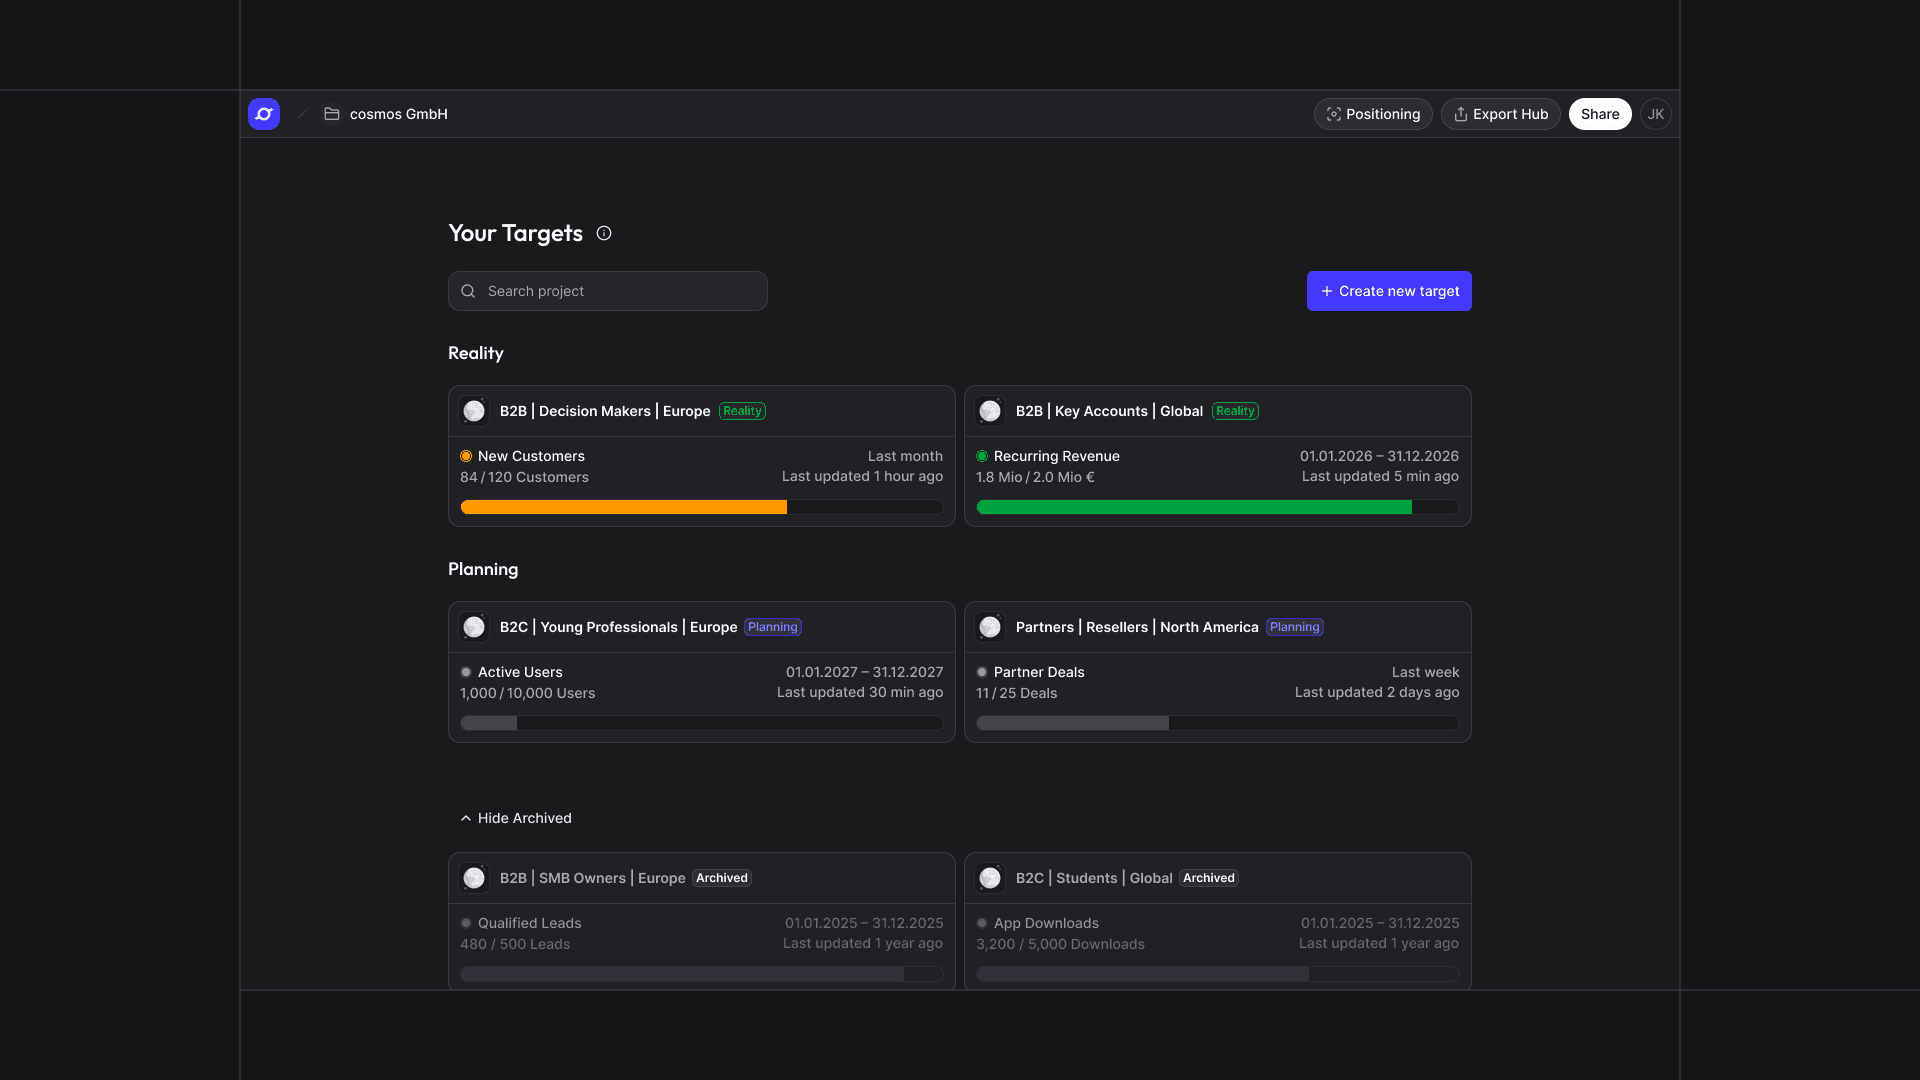
Task: Click the Planning section heading
Action: [483, 569]
